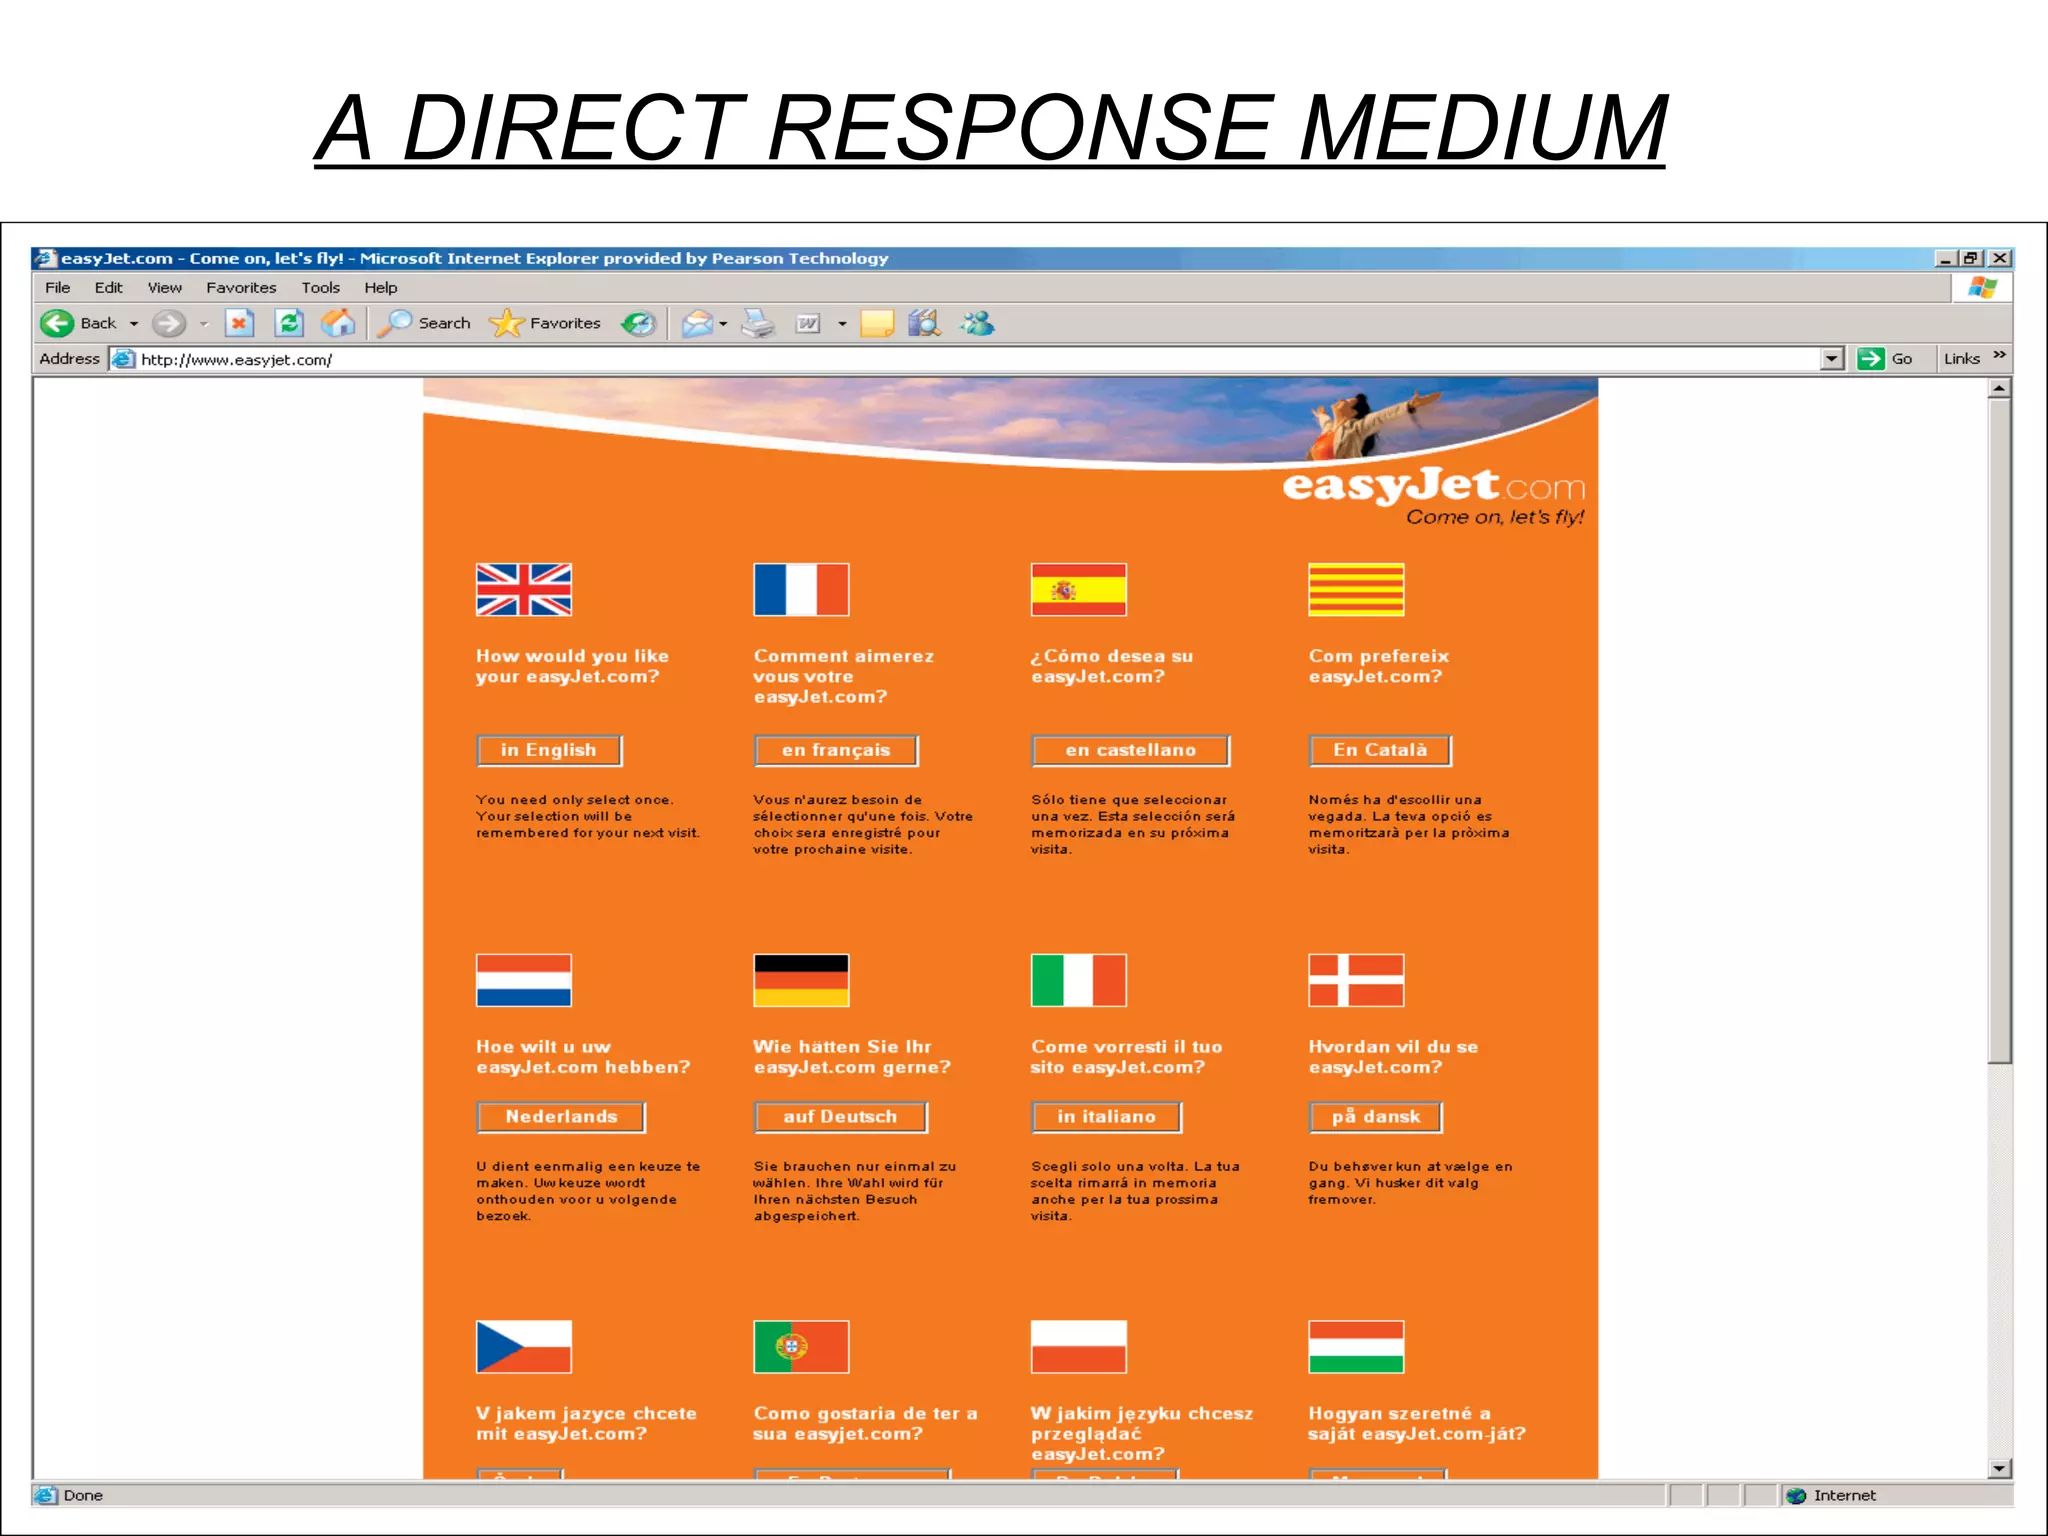Click the Danish flag
Screen dimensions: 2048x1536
tap(1356, 980)
